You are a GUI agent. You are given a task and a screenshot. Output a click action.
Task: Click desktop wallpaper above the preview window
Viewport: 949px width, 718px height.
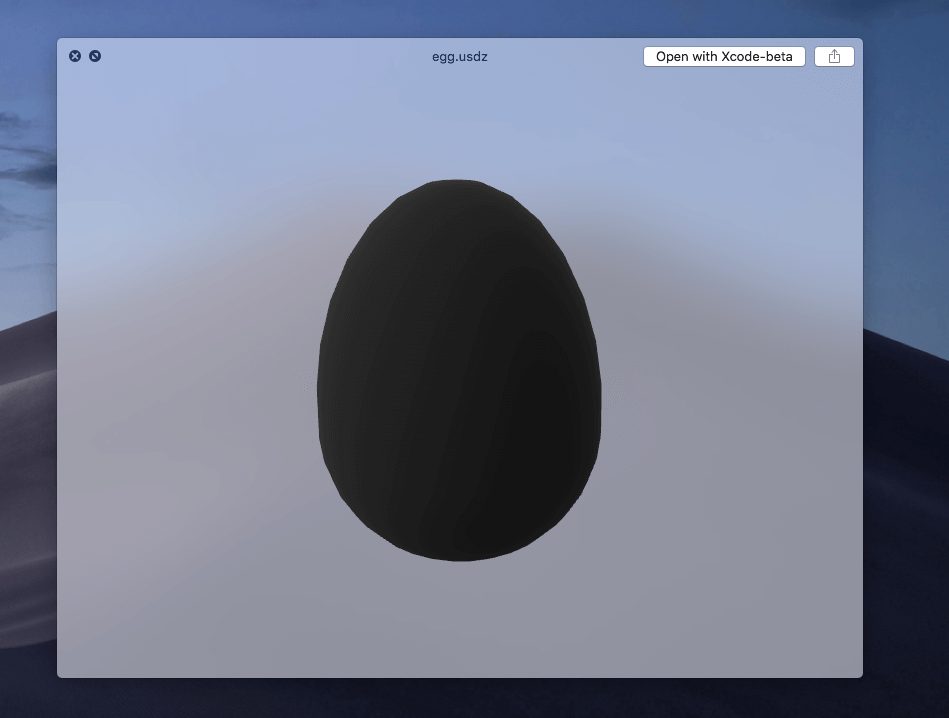[x=460, y=17]
